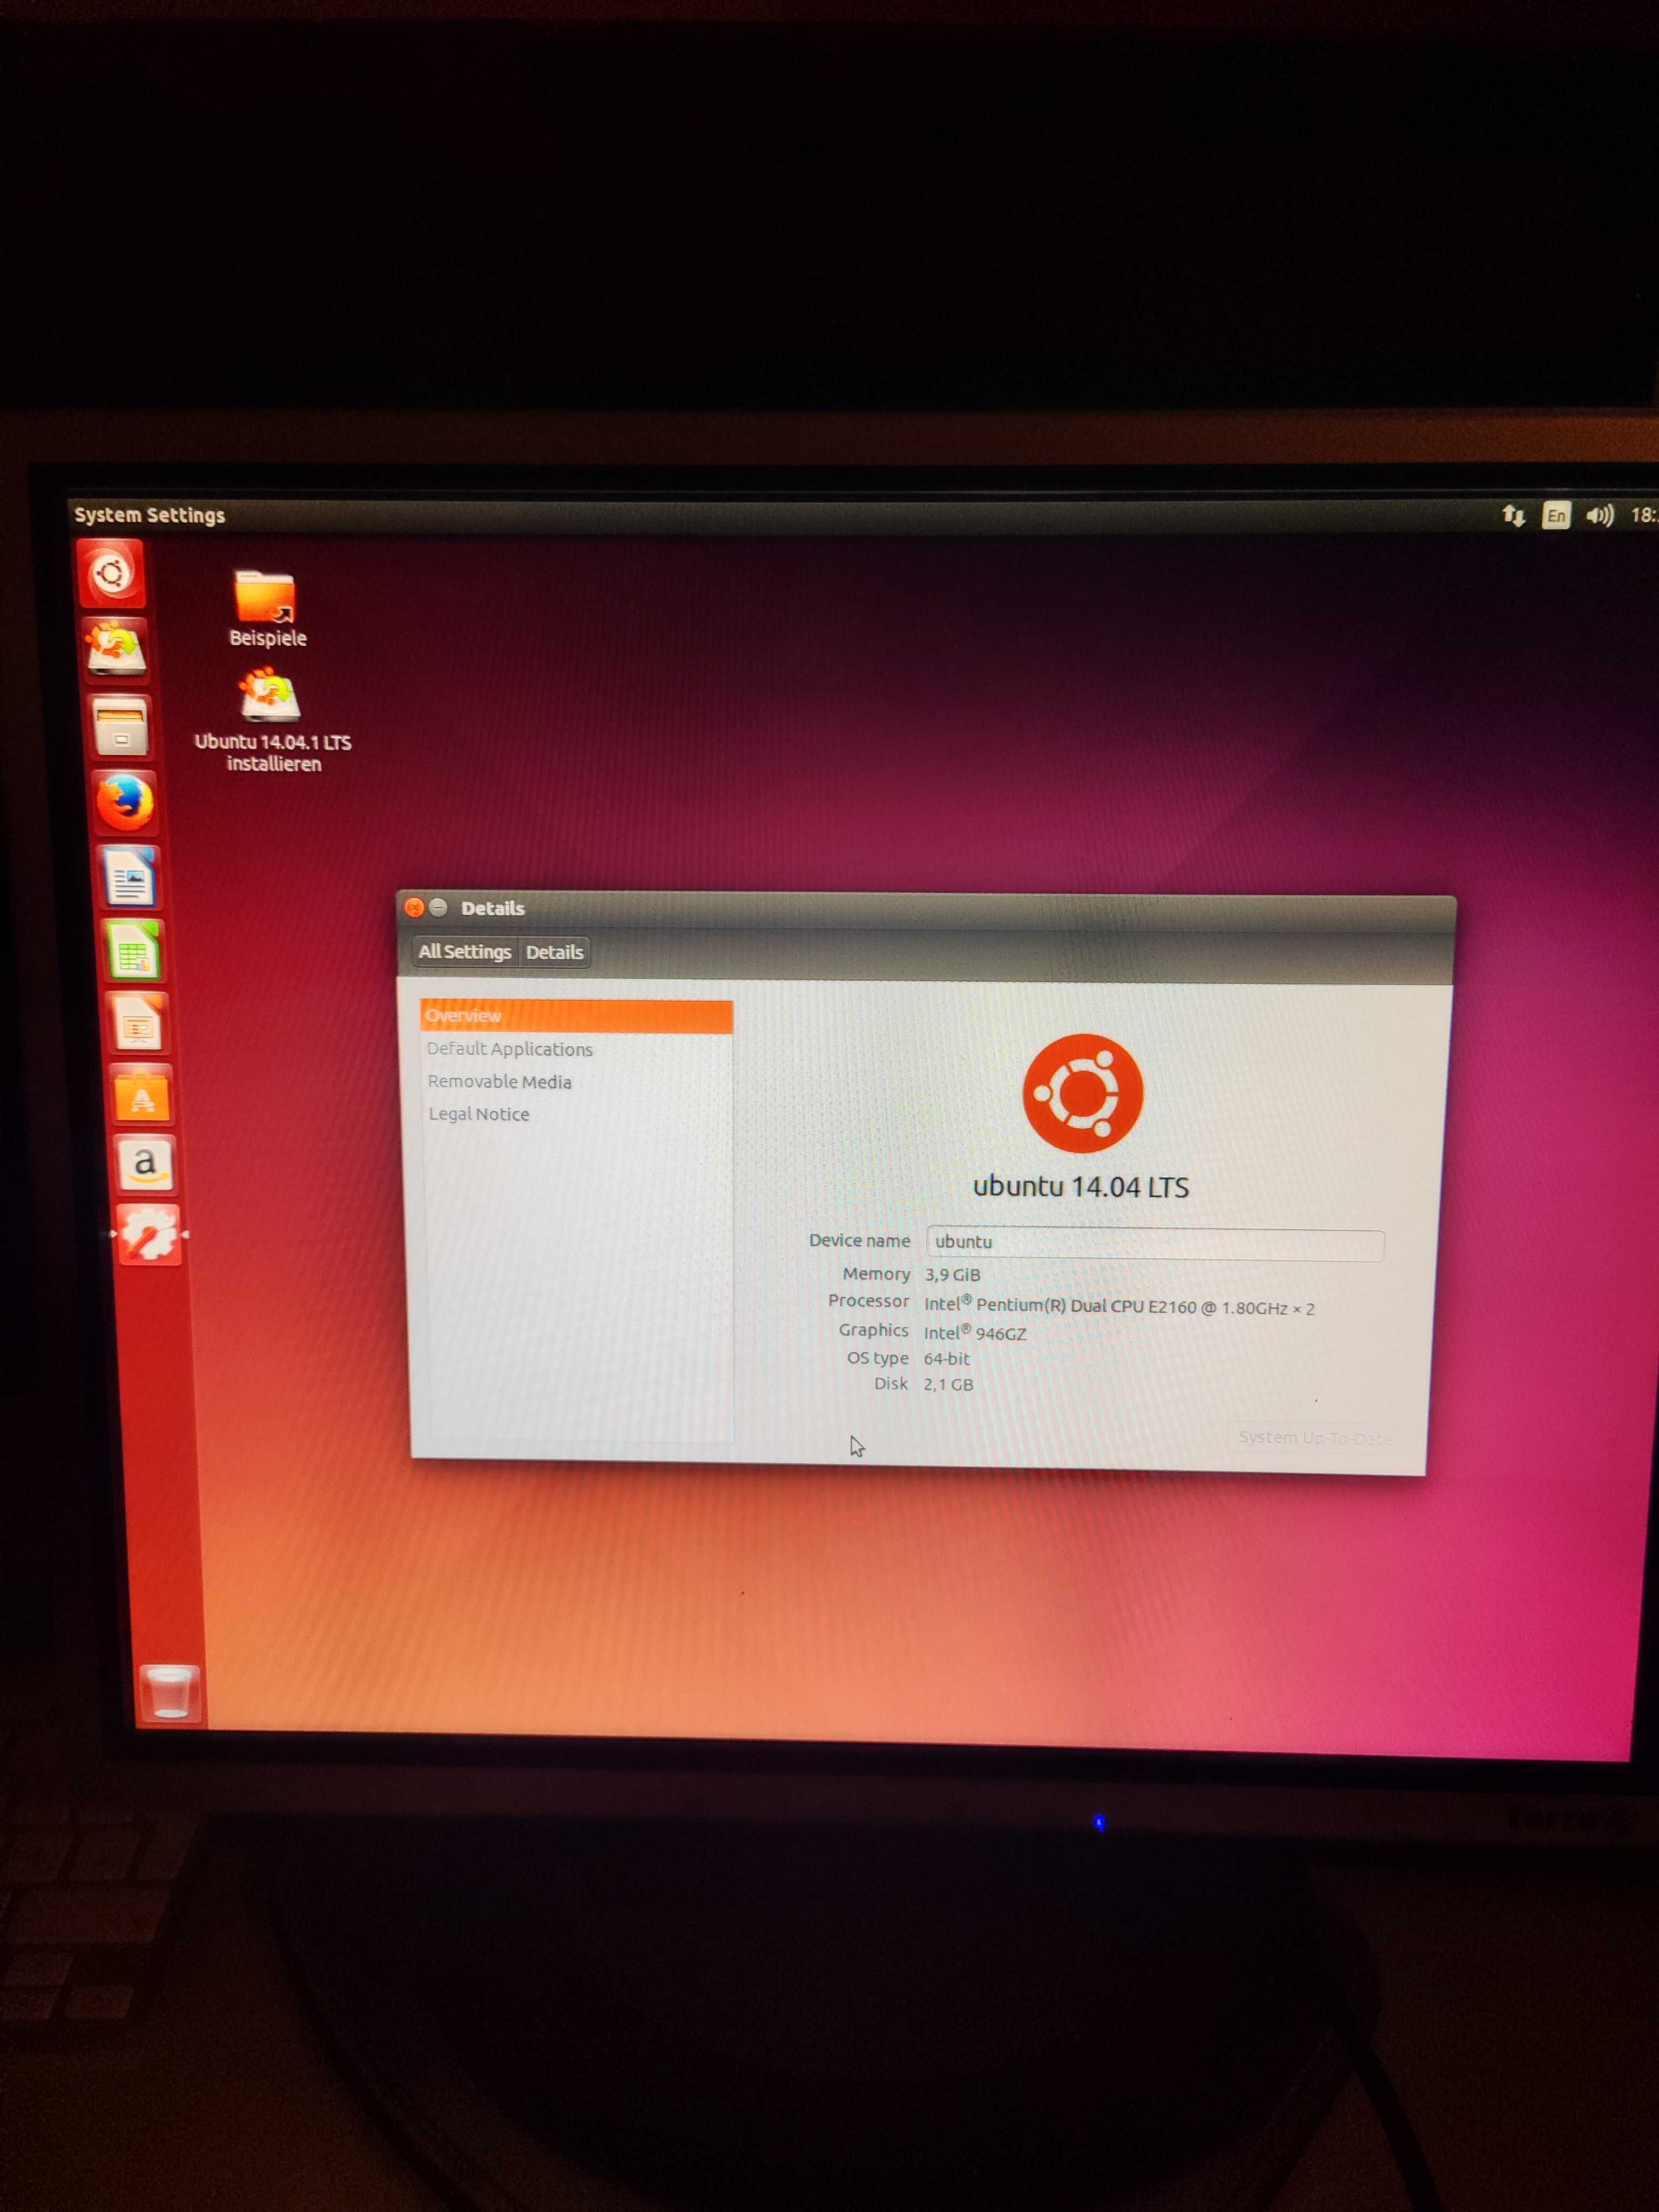The image size is (1659, 2212).
Task: Select Legal Notice in the sidebar
Action: 577,1114
